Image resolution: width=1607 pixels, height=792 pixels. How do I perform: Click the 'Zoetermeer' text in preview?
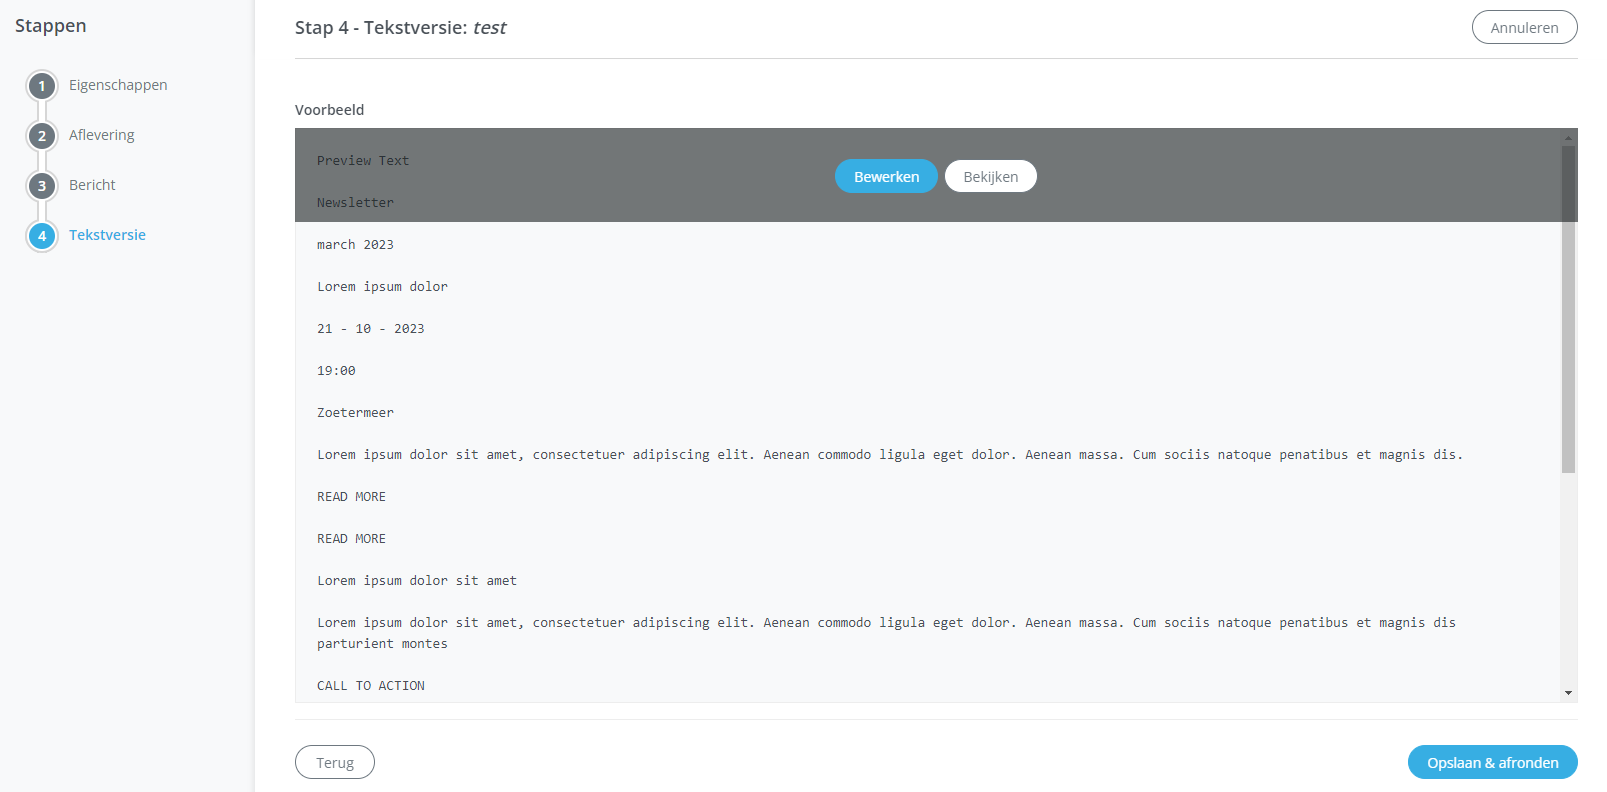(x=355, y=413)
